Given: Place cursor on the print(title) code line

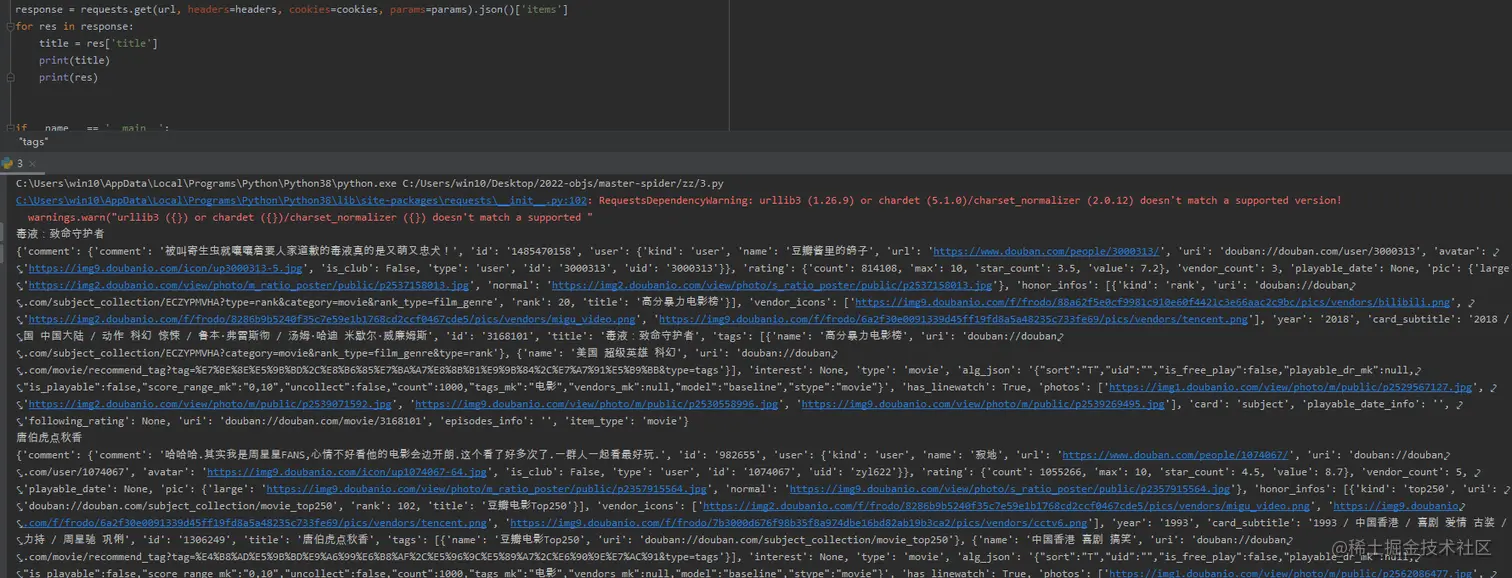Looking at the screenshot, I should point(74,60).
